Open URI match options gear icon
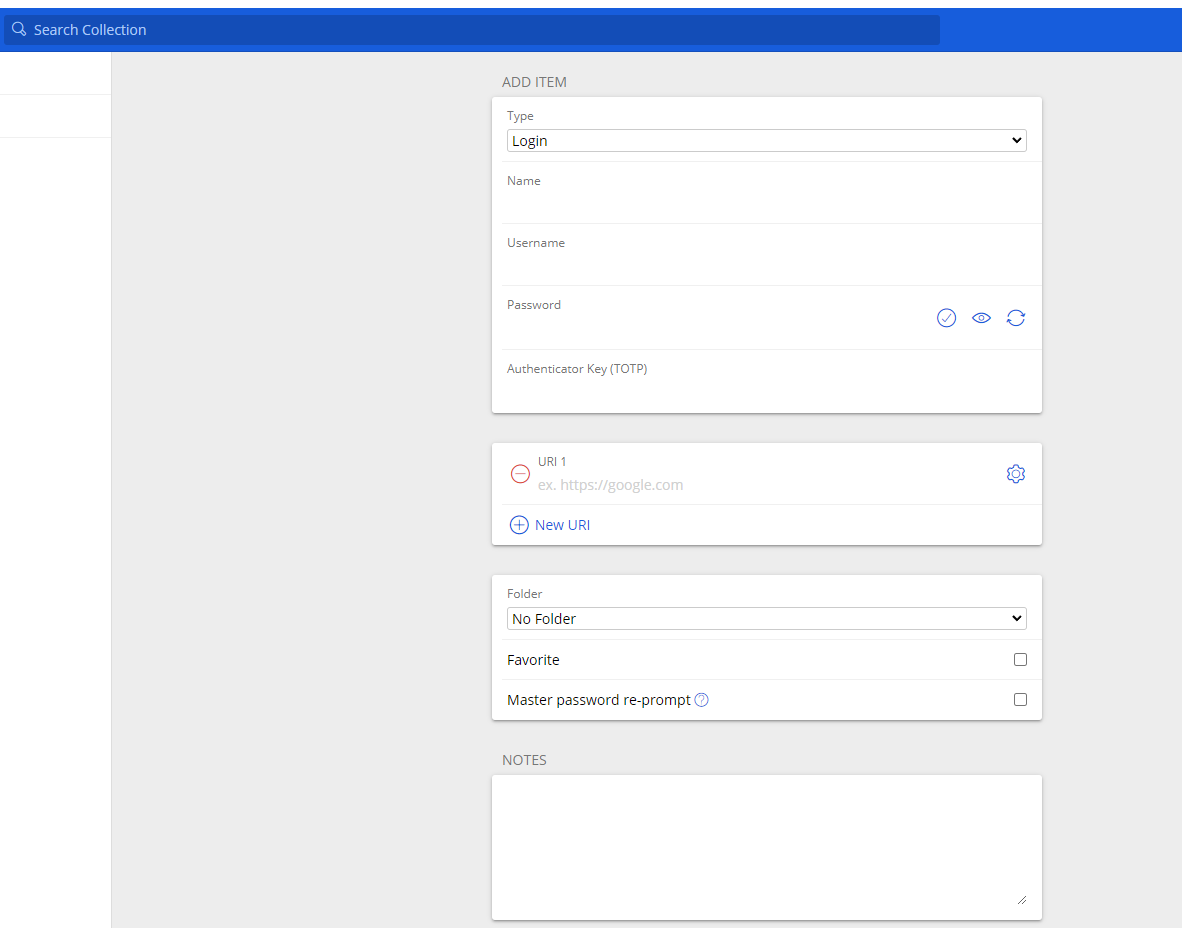This screenshot has width=1182, height=928. pyautogui.click(x=1016, y=474)
